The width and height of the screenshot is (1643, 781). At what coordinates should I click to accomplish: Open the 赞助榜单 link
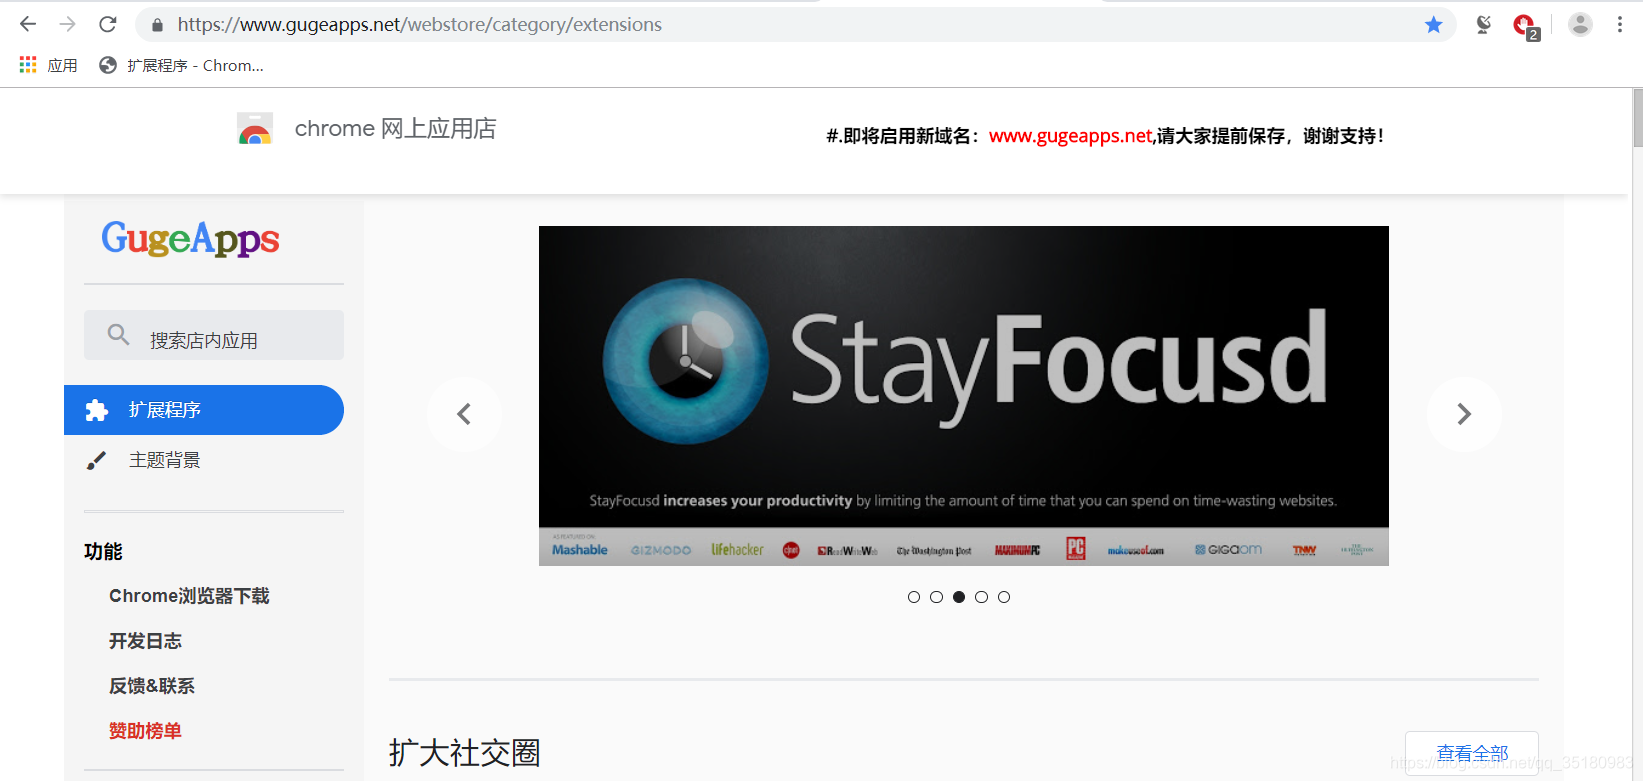click(x=145, y=731)
